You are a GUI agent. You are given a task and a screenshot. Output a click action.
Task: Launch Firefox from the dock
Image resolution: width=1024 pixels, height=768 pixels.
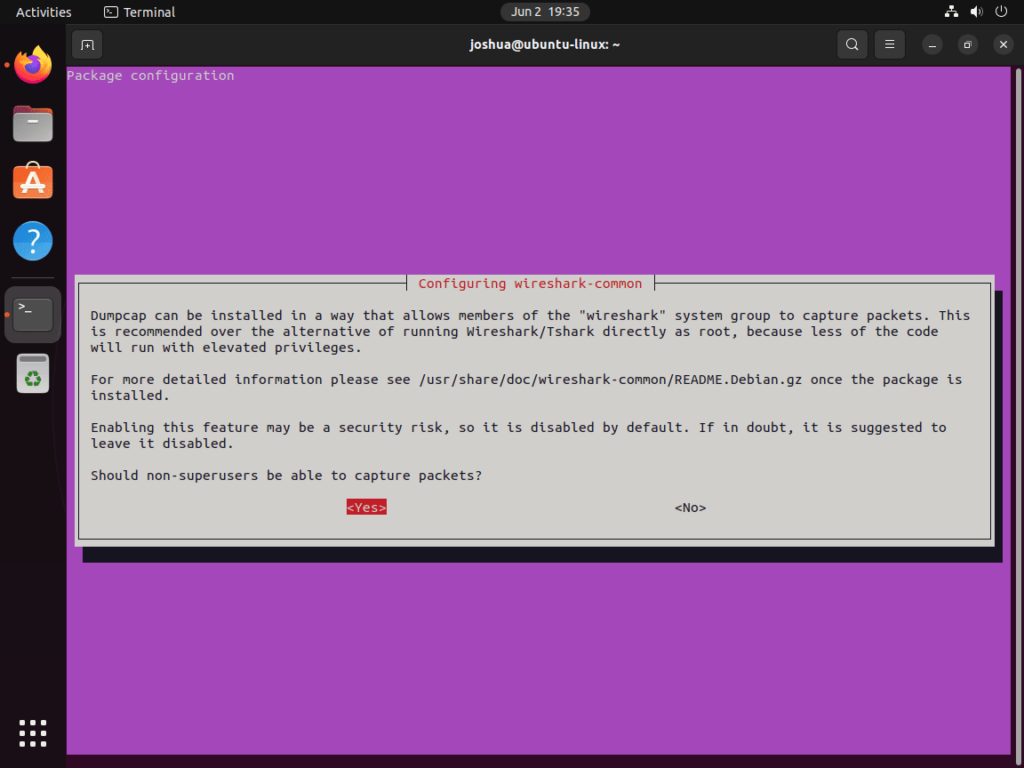pos(33,65)
